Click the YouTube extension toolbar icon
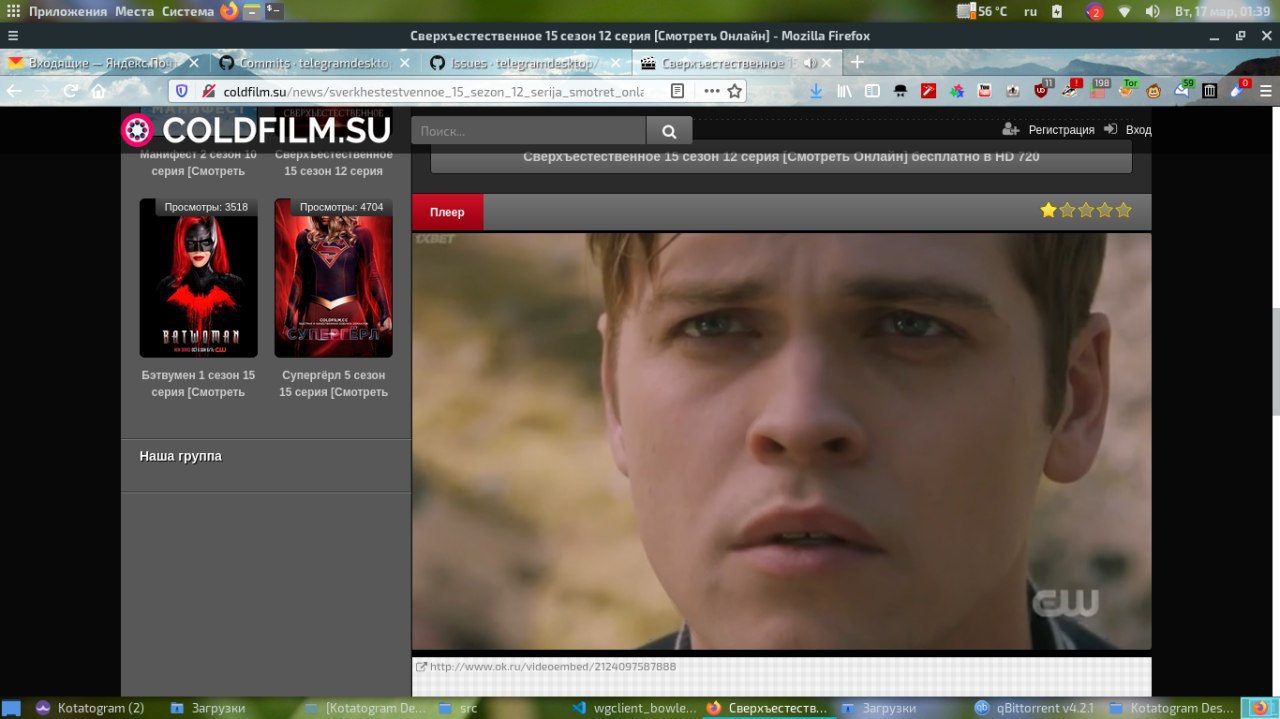 tap(984, 91)
